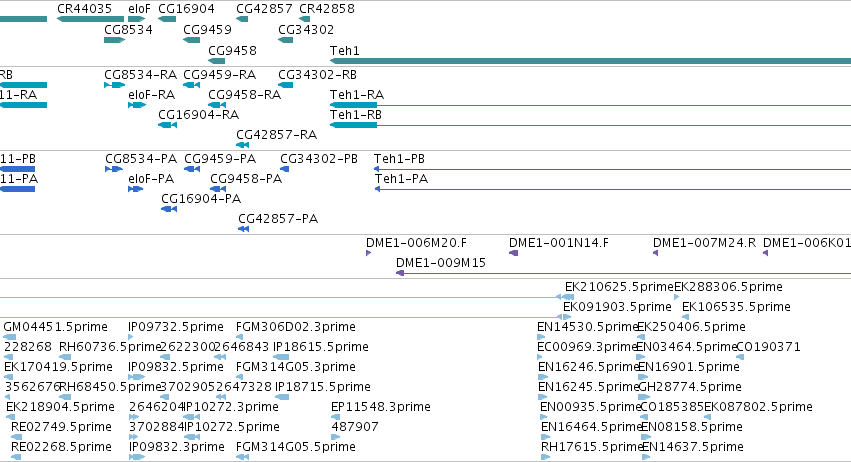Select the EN16901.5prime EST label
The height and width of the screenshot is (462, 851).
tap(689, 367)
